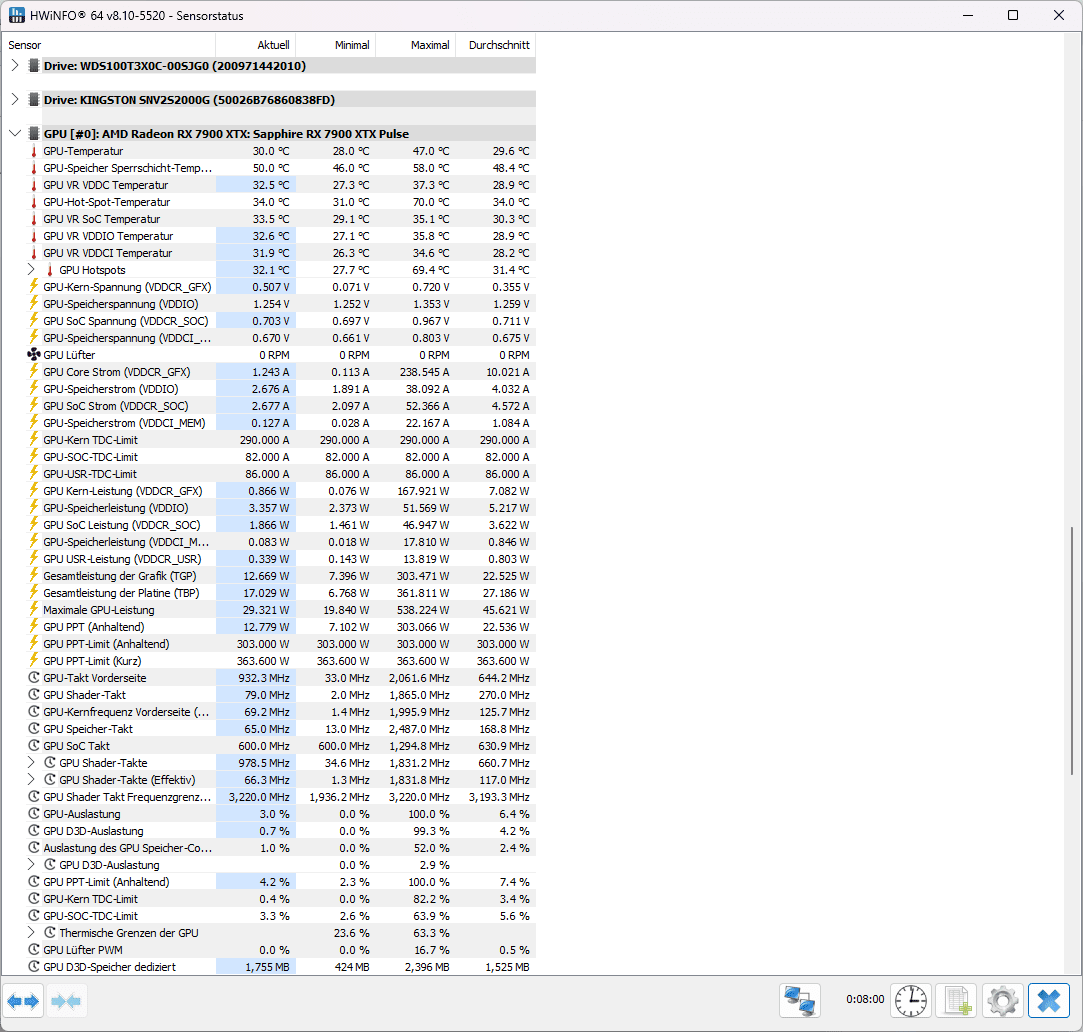The image size is (1083, 1032).
Task: Reset the elapsed time clock
Action: [x=911, y=1001]
